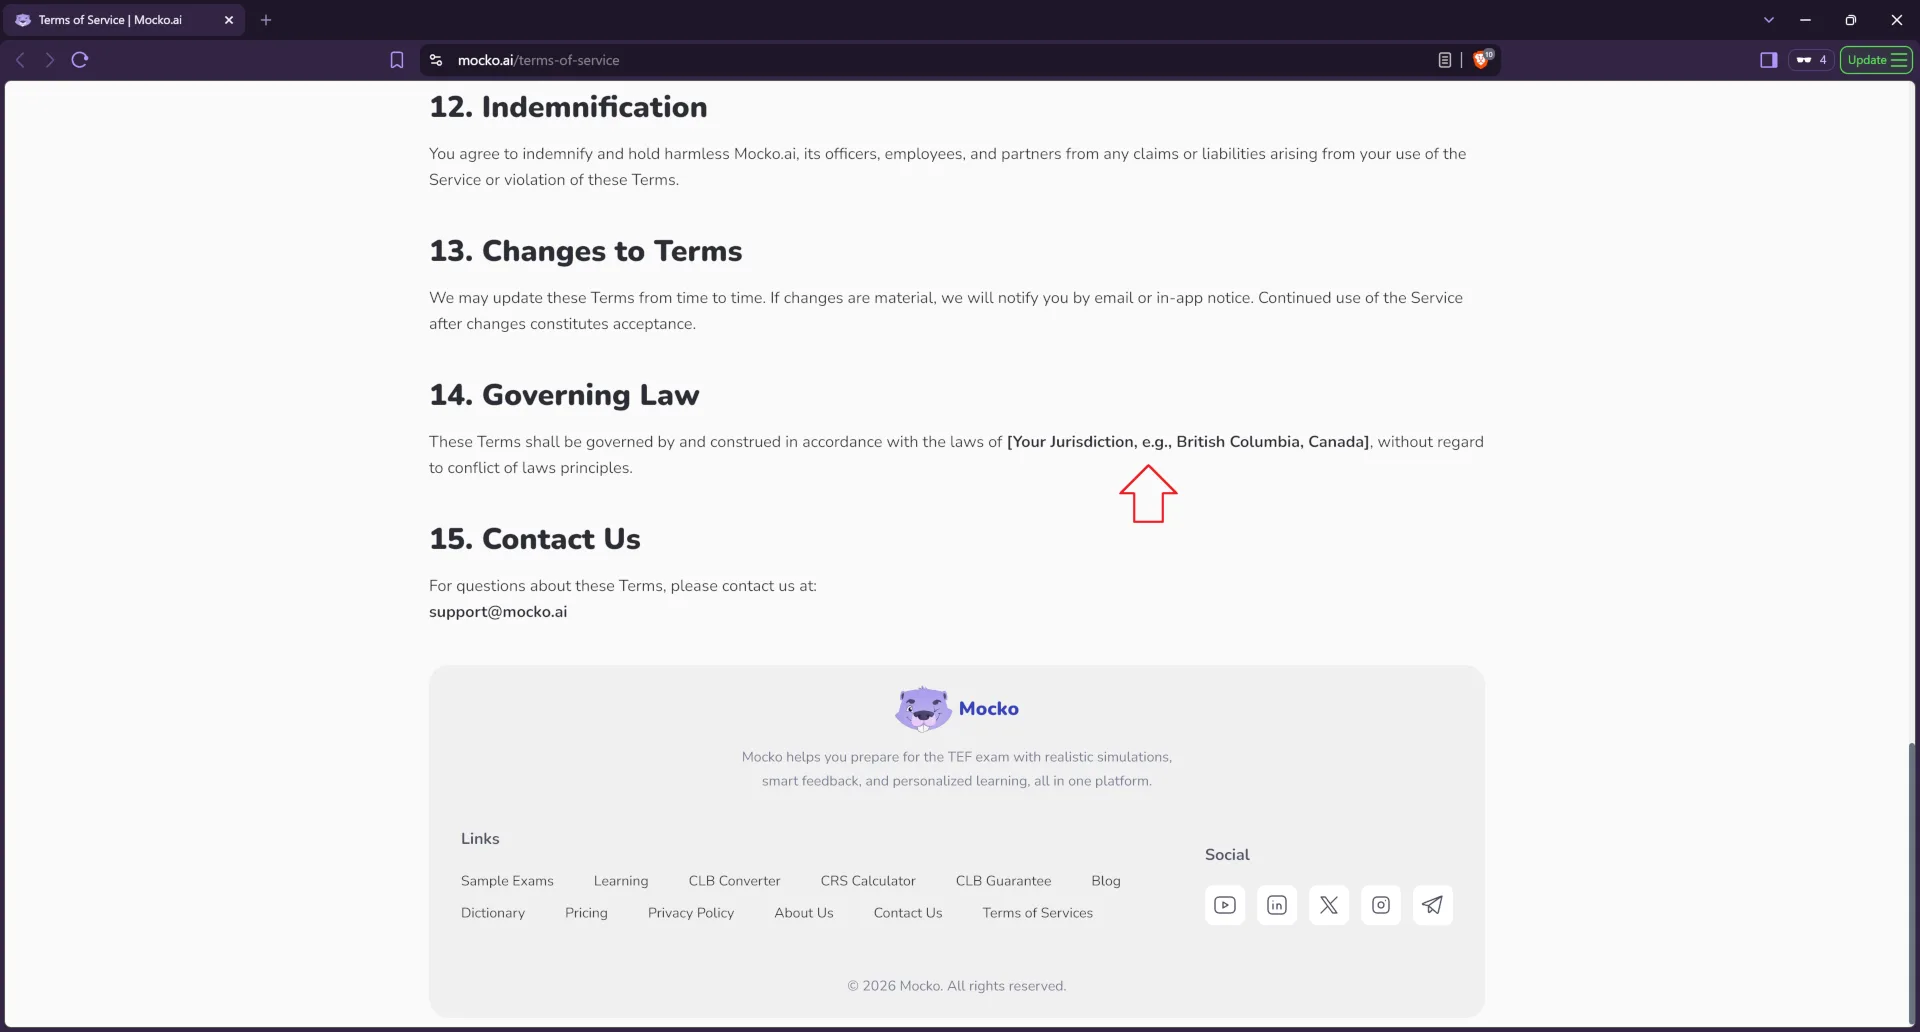
Task: Open a new browser tab
Action: [x=266, y=20]
